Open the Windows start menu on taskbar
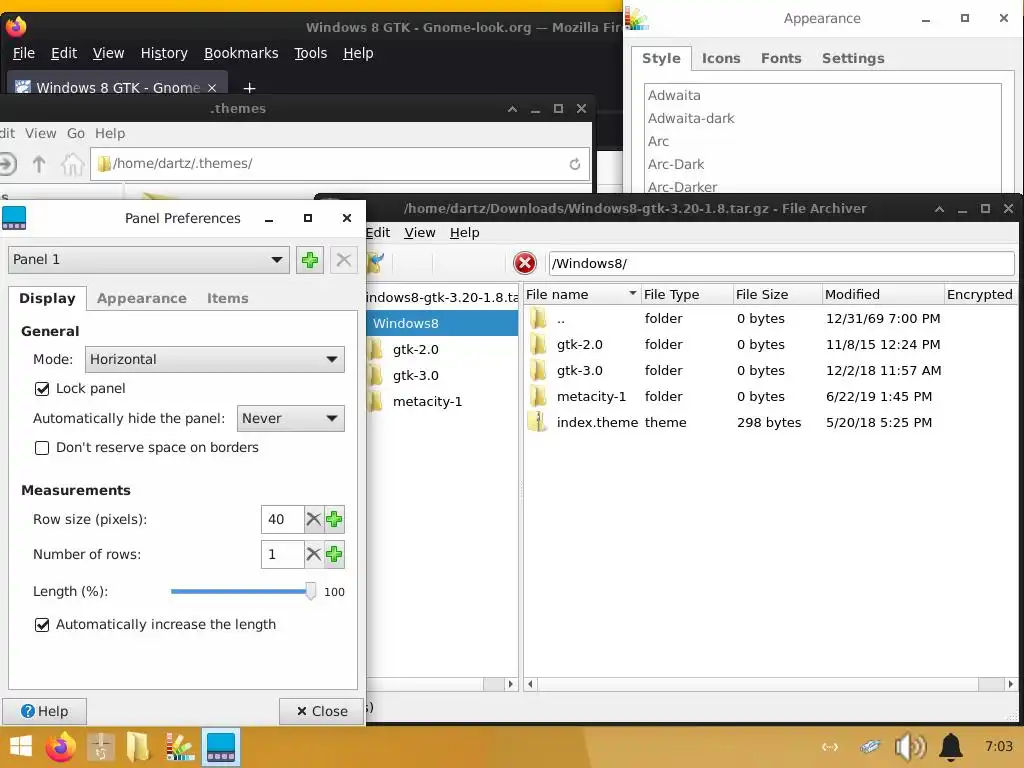 pos(20,747)
